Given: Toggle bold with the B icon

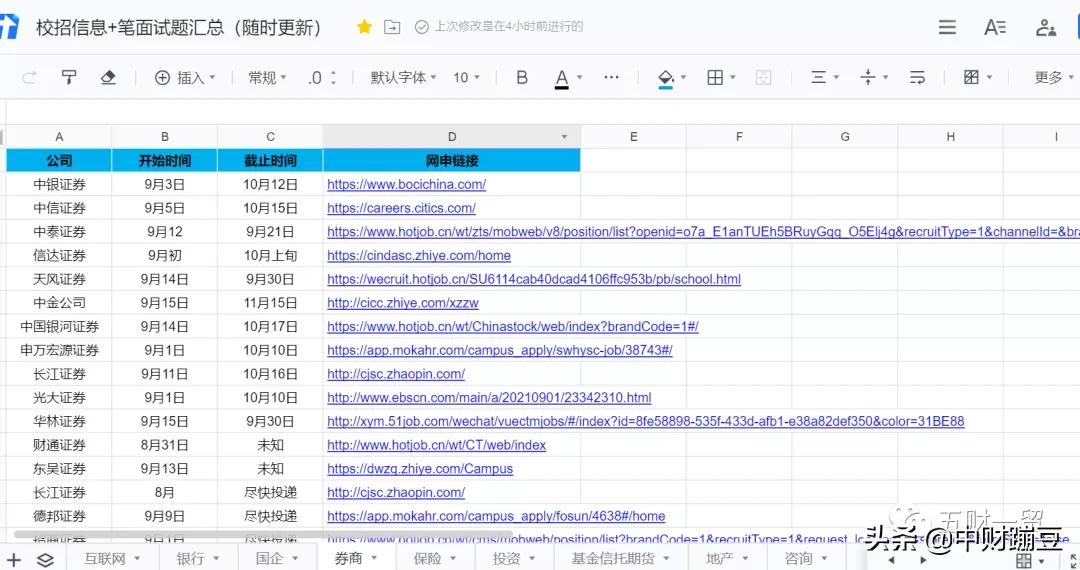Looking at the screenshot, I should pyautogui.click(x=521, y=77).
